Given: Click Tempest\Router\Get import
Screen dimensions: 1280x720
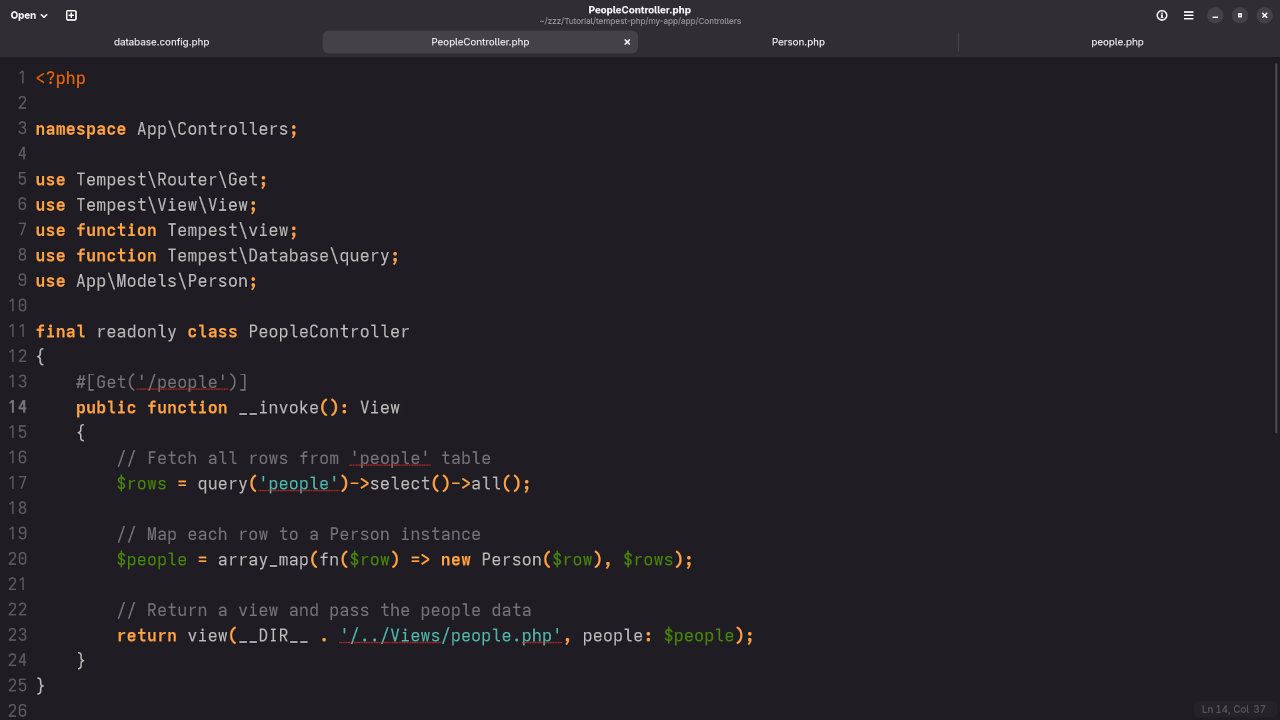Looking at the screenshot, I should [x=167, y=180].
